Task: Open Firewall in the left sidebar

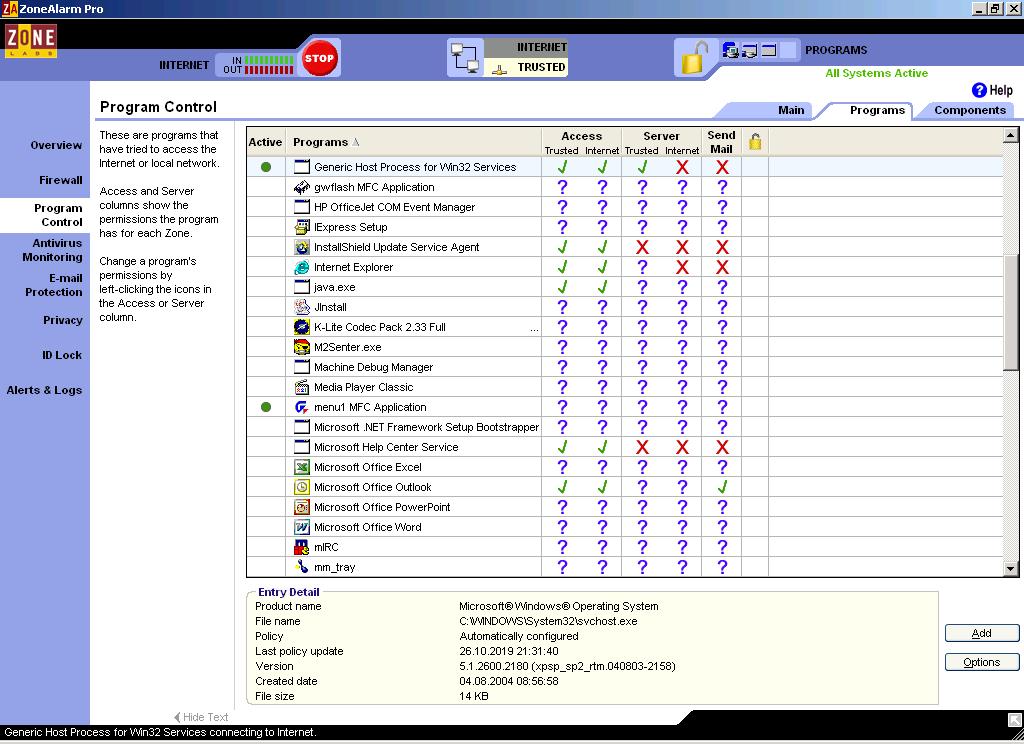Action: pos(61,180)
